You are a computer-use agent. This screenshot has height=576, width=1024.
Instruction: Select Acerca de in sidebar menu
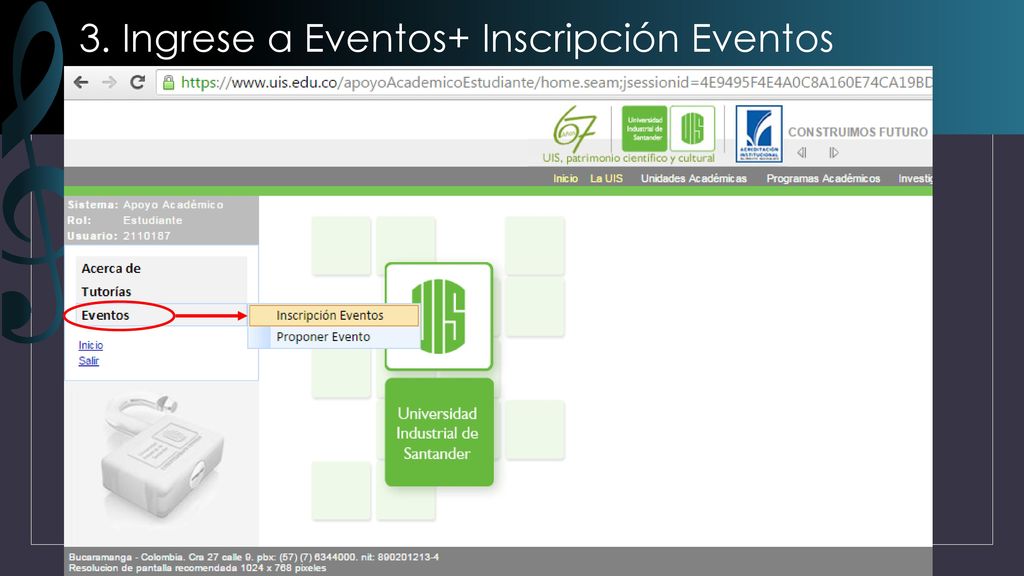111,268
